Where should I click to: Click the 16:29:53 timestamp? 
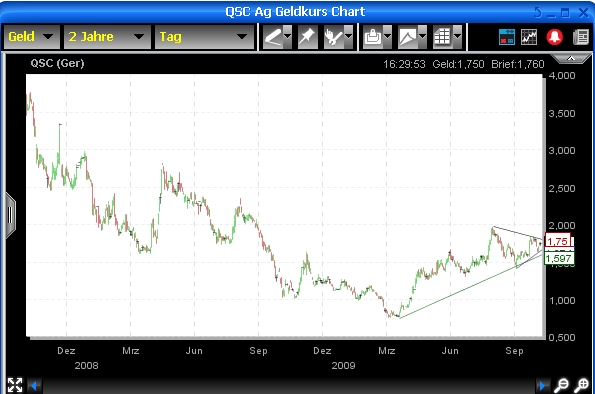tap(404, 64)
